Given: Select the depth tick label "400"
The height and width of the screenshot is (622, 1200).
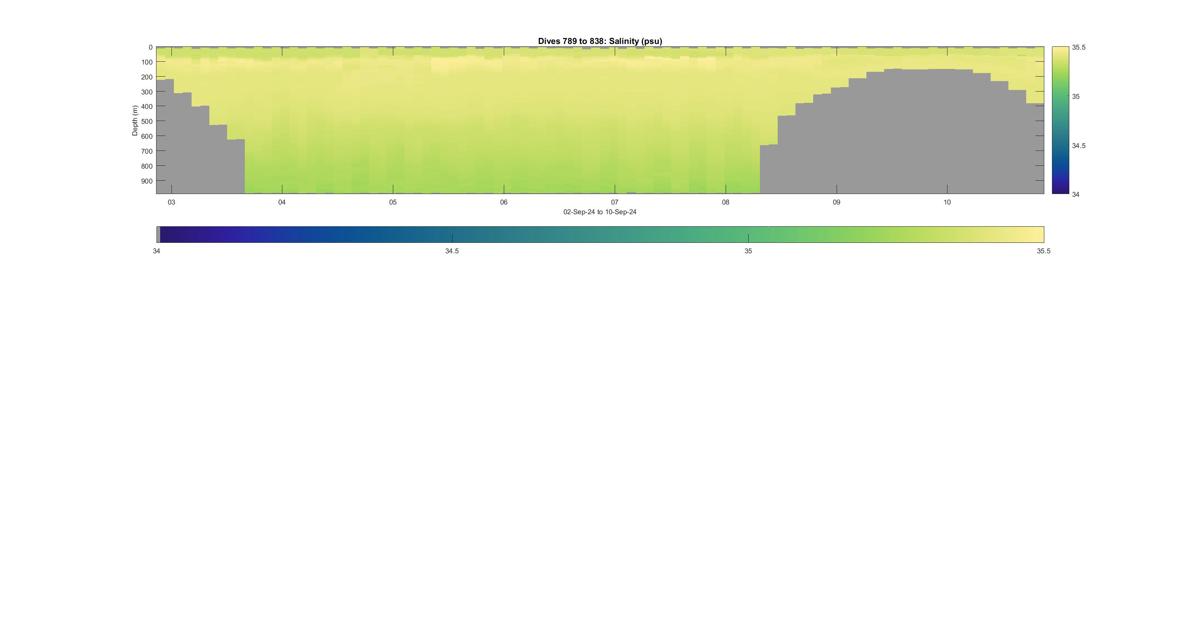Looking at the screenshot, I should click(146, 107).
